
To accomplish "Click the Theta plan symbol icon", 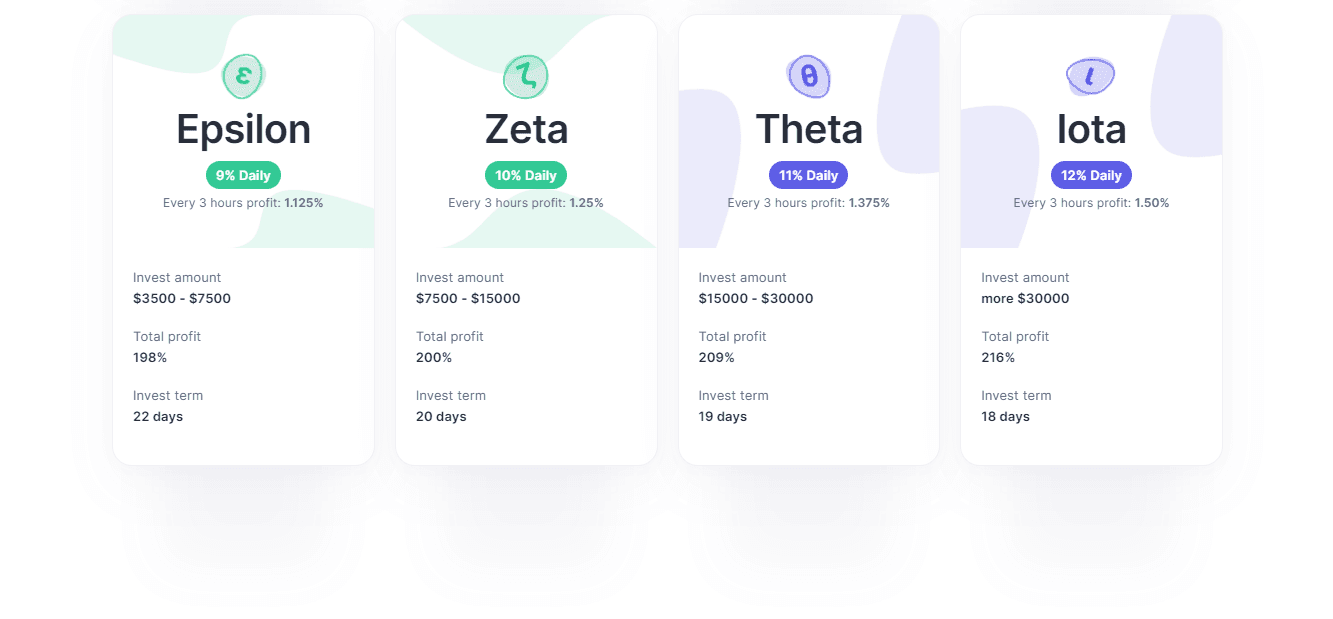I will pyautogui.click(x=808, y=76).
